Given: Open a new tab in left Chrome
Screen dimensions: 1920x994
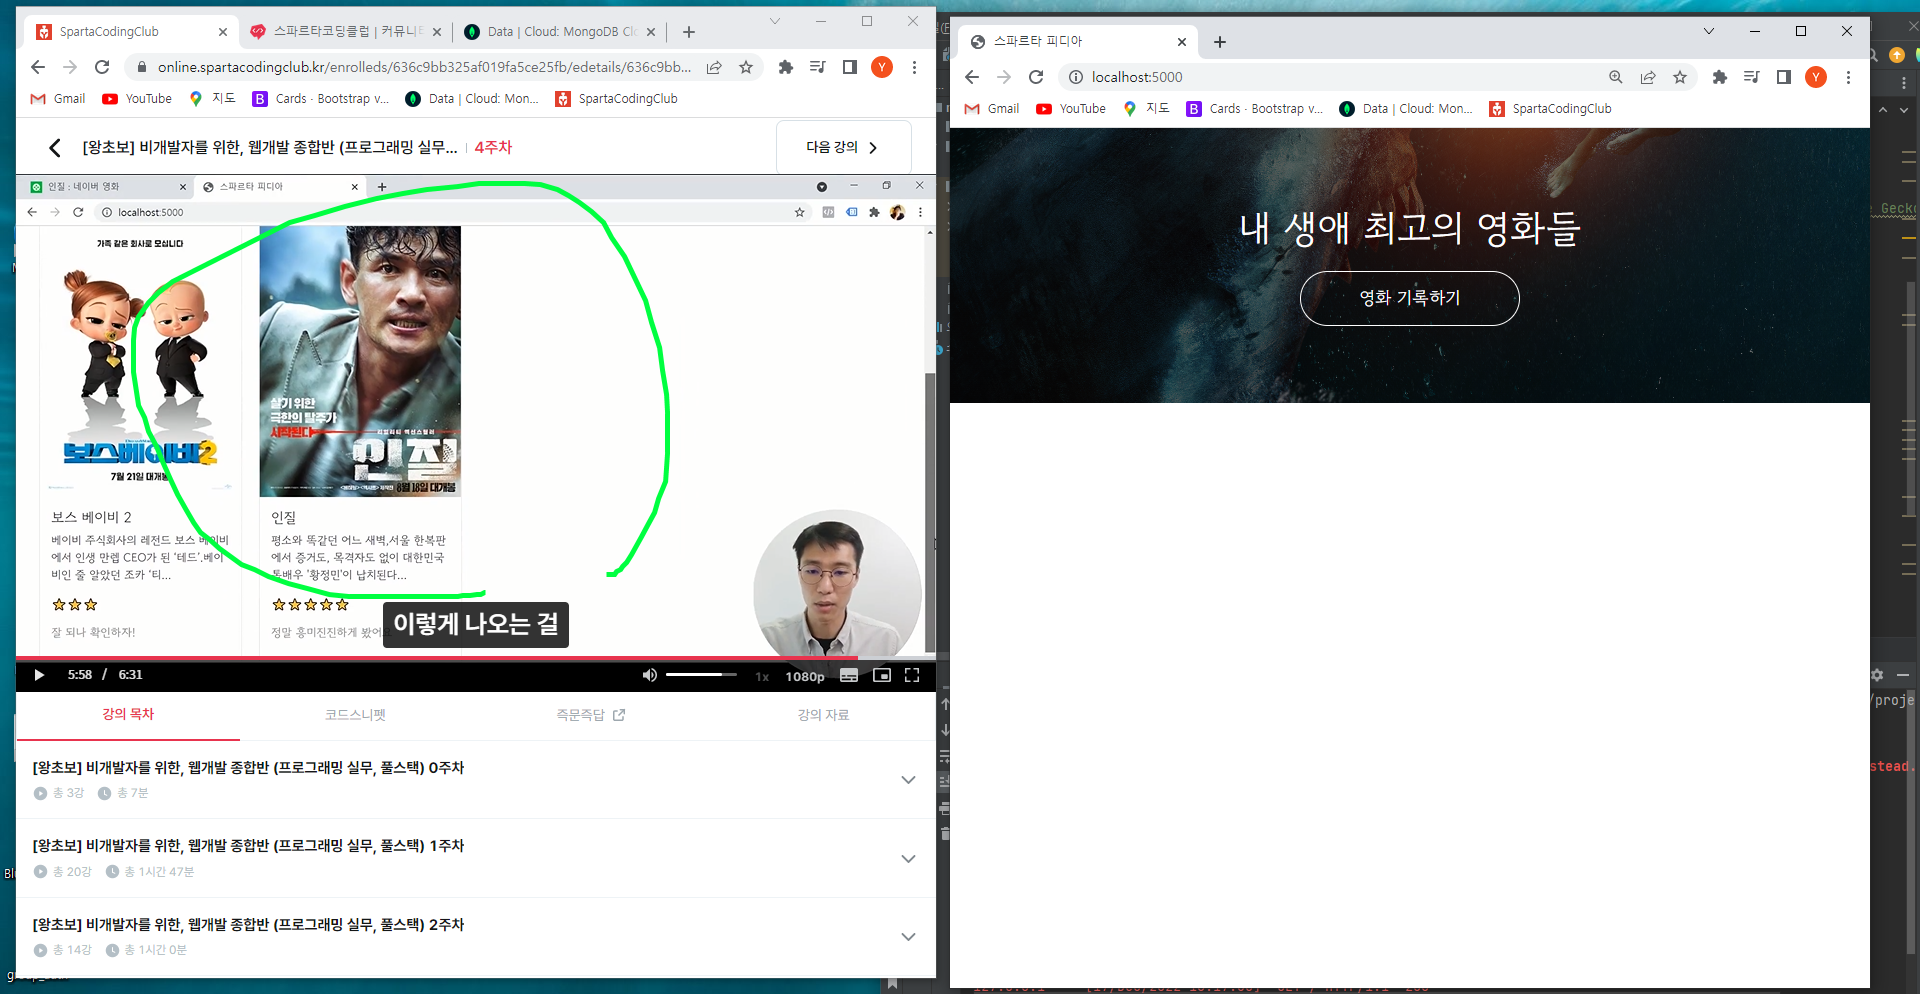Looking at the screenshot, I should tap(689, 32).
